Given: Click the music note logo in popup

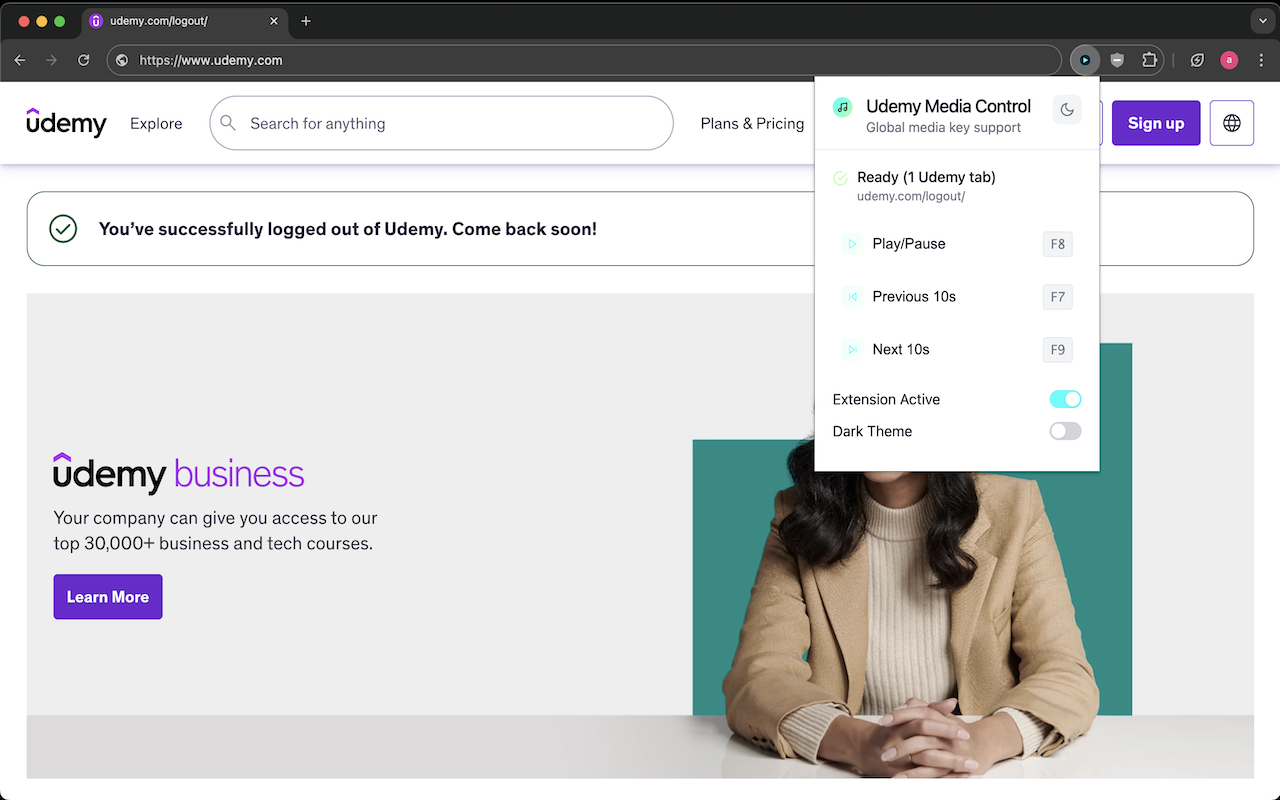Looking at the screenshot, I should pyautogui.click(x=842, y=107).
